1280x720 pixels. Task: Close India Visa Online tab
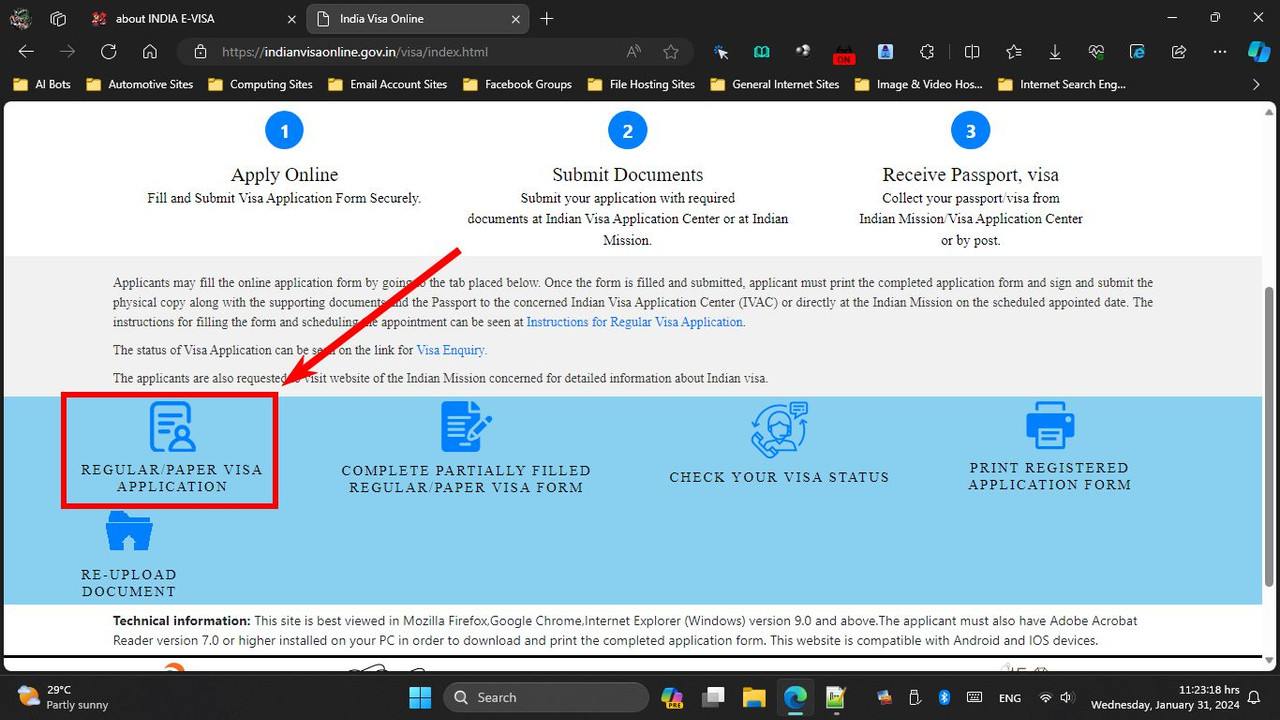pyautogui.click(x=516, y=18)
